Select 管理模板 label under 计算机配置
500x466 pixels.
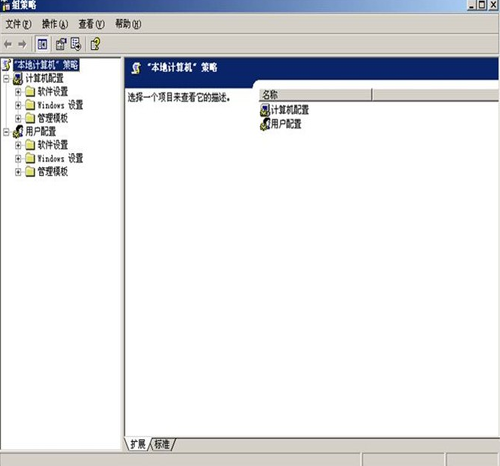(53, 118)
